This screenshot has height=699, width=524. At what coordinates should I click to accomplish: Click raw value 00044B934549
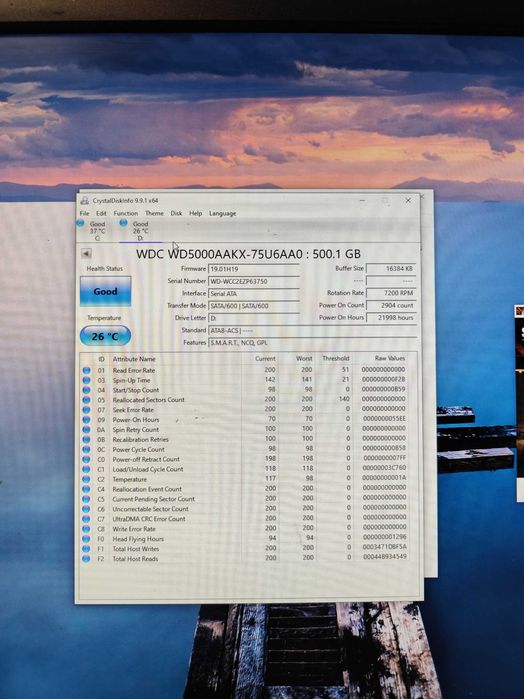[x=384, y=556]
